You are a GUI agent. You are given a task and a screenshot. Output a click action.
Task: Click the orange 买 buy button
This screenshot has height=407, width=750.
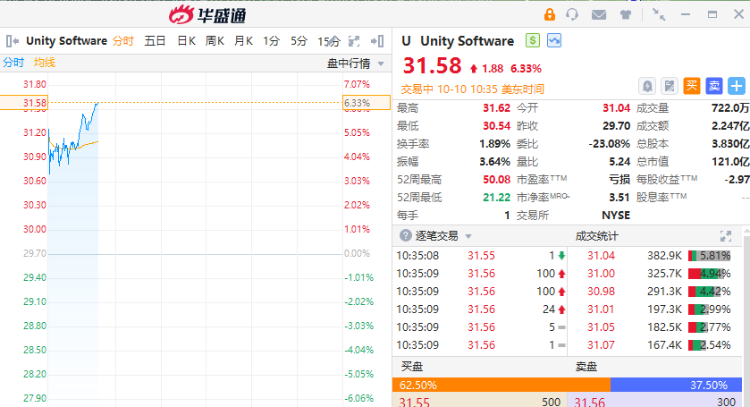pyautogui.click(x=692, y=86)
